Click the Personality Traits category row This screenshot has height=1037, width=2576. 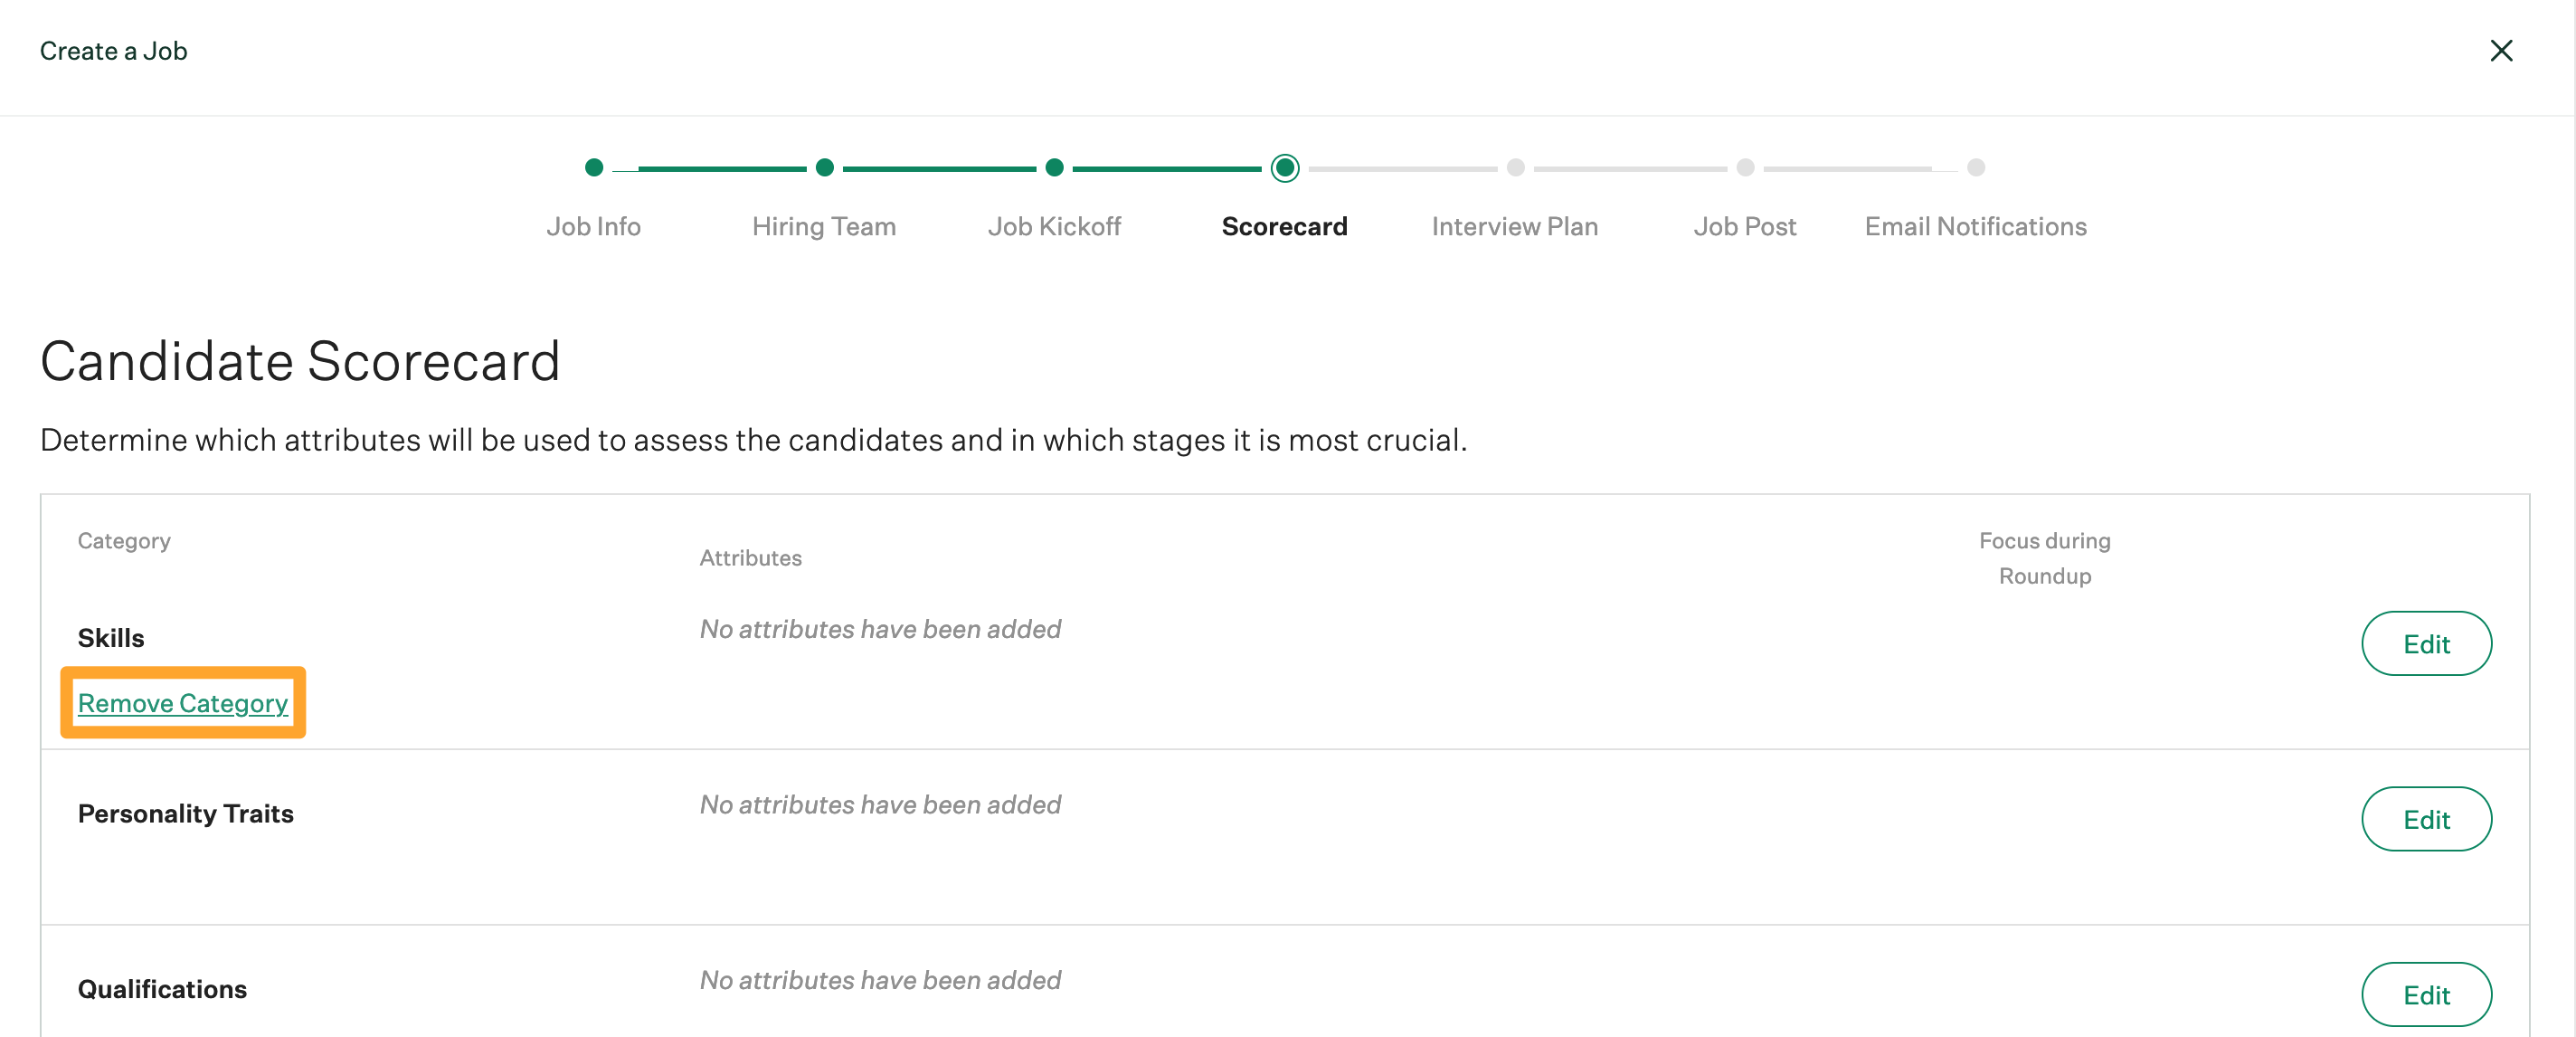[186, 814]
